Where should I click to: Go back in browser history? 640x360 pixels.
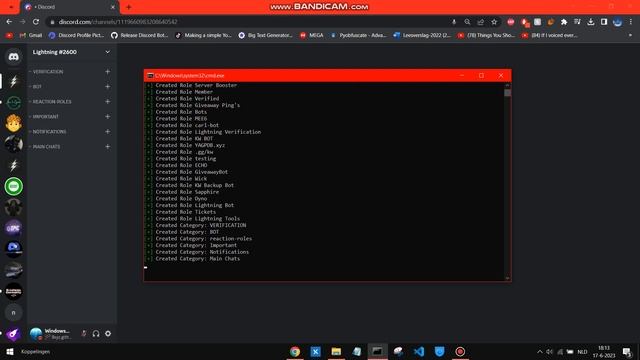[9, 22]
